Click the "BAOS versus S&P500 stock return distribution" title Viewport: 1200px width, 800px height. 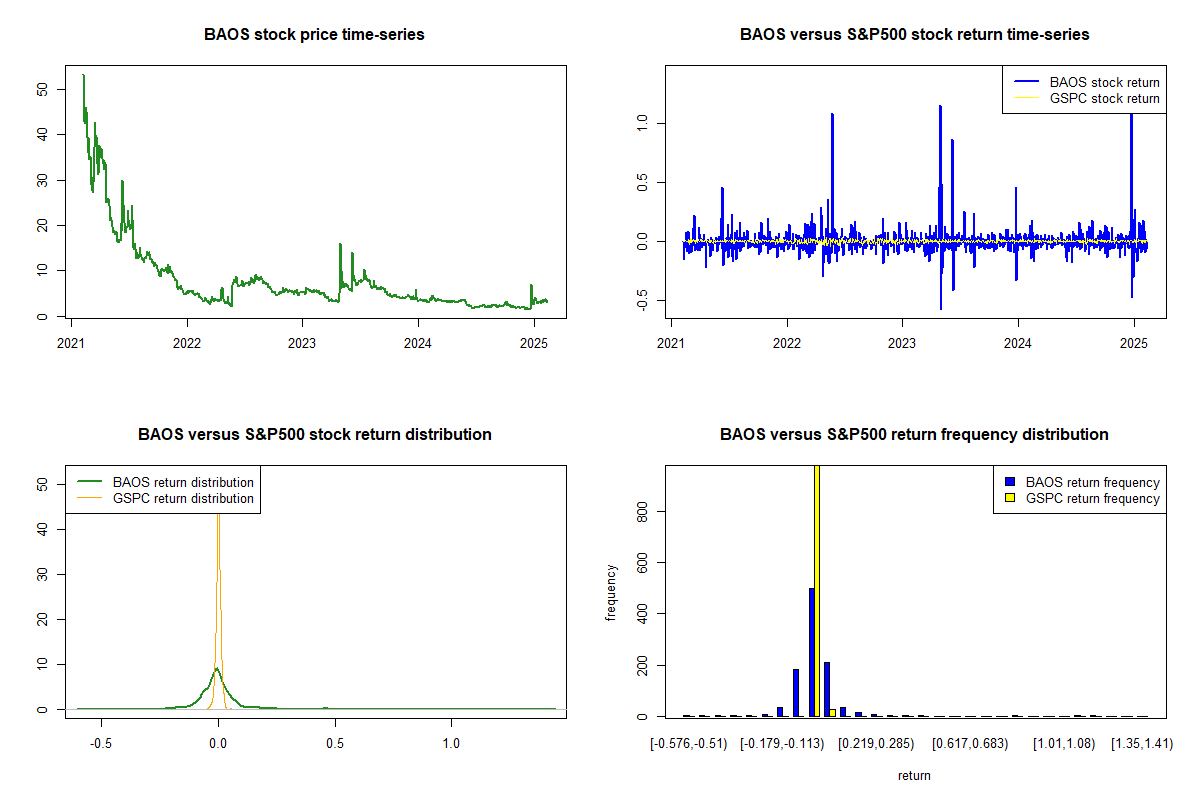314,435
